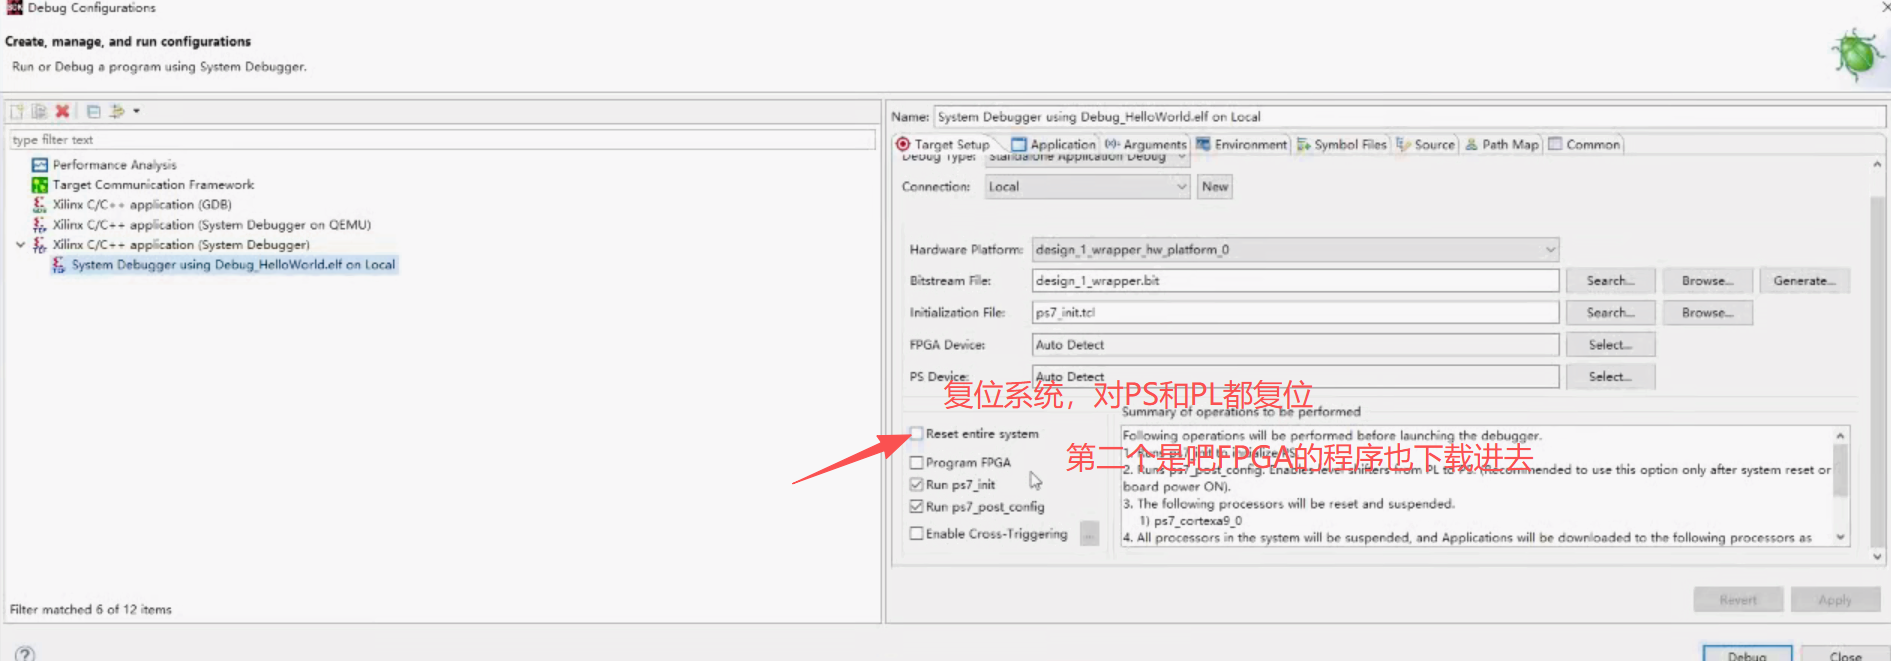This screenshot has width=1891, height=661.
Task: Open the filter menu dropdown arrow
Action: [137, 111]
